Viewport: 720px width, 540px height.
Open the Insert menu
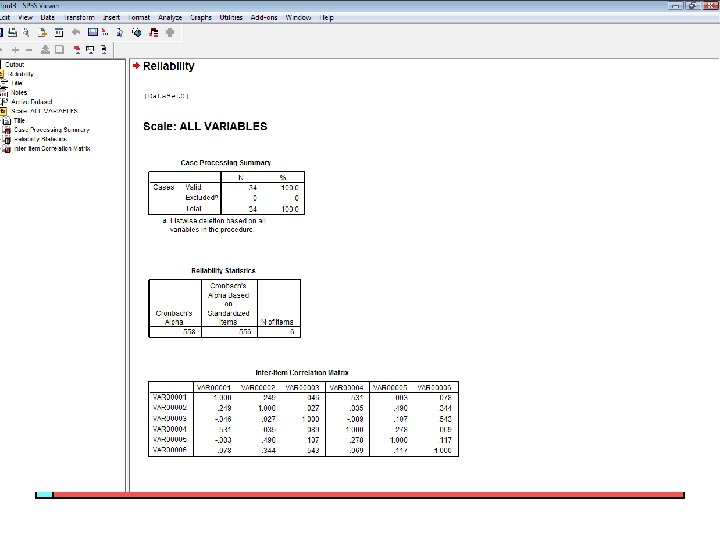(111, 17)
